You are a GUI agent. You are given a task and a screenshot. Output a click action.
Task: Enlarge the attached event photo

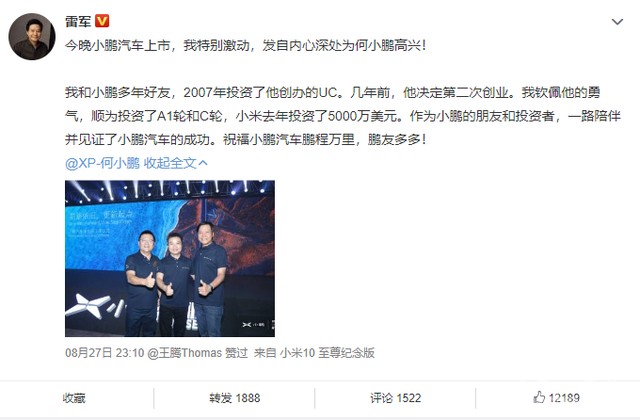(x=170, y=258)
